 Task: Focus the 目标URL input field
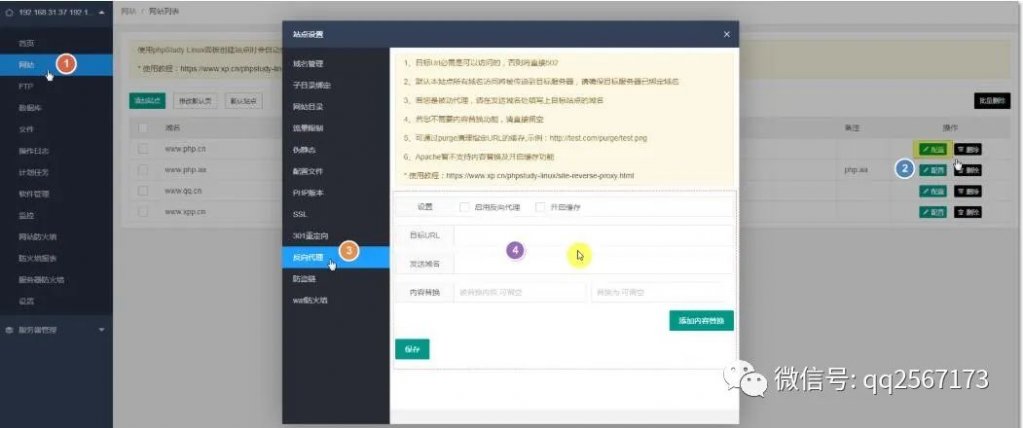(594, 236)
